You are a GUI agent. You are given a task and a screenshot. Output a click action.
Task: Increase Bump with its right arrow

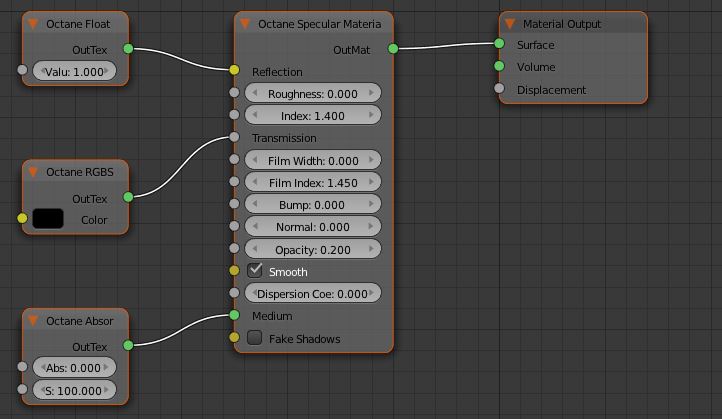pyautogui.click(x=371, y=204)
